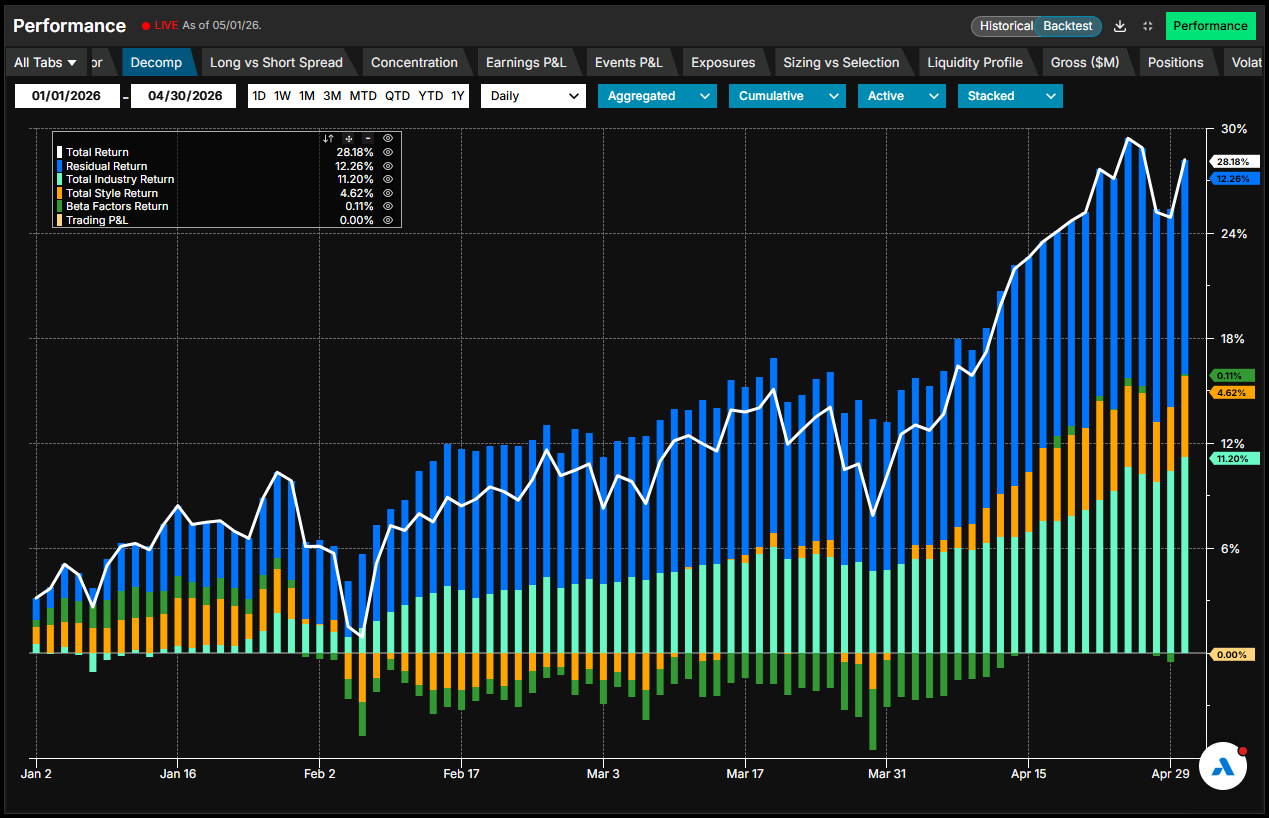The height and width of the screenshot is (818, 1269).
Task: Open the blue assistant logo button
Action: click(1221, 767)
